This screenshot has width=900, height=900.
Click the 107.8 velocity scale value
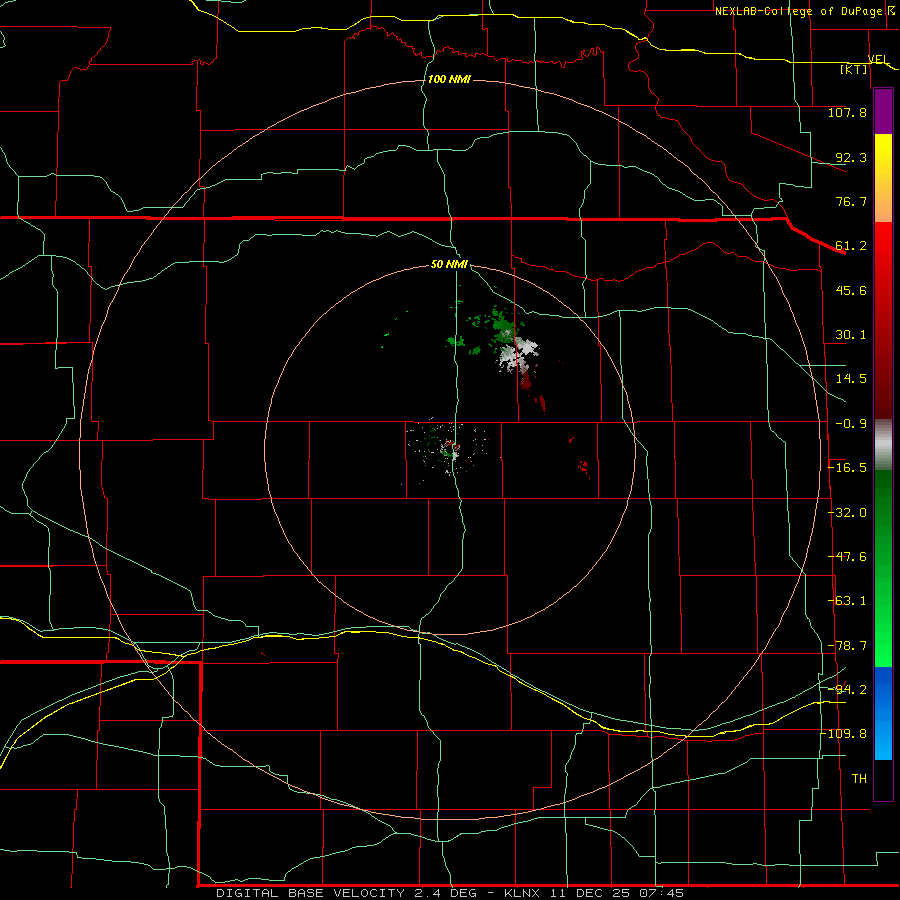pyautogui.click(x=847, y=112)
